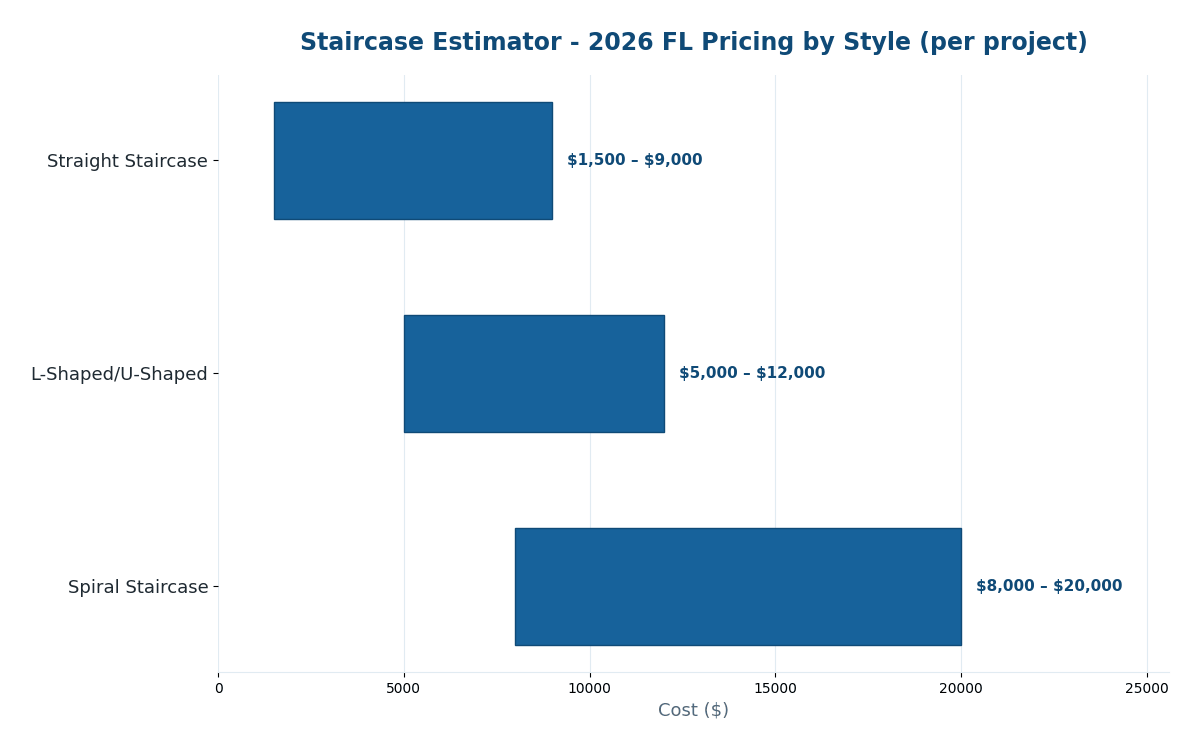Click the 'Cost ($)' axis title

tap(693, 710)
